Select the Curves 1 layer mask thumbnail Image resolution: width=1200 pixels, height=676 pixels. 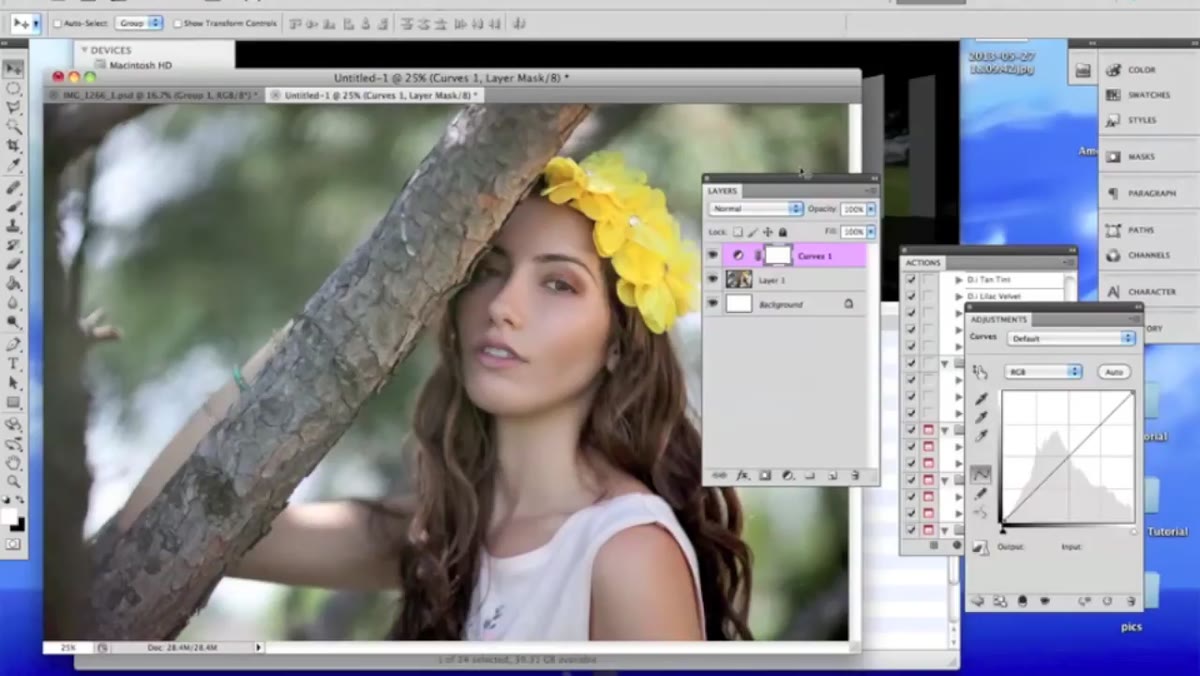click(x=778, y=256)
